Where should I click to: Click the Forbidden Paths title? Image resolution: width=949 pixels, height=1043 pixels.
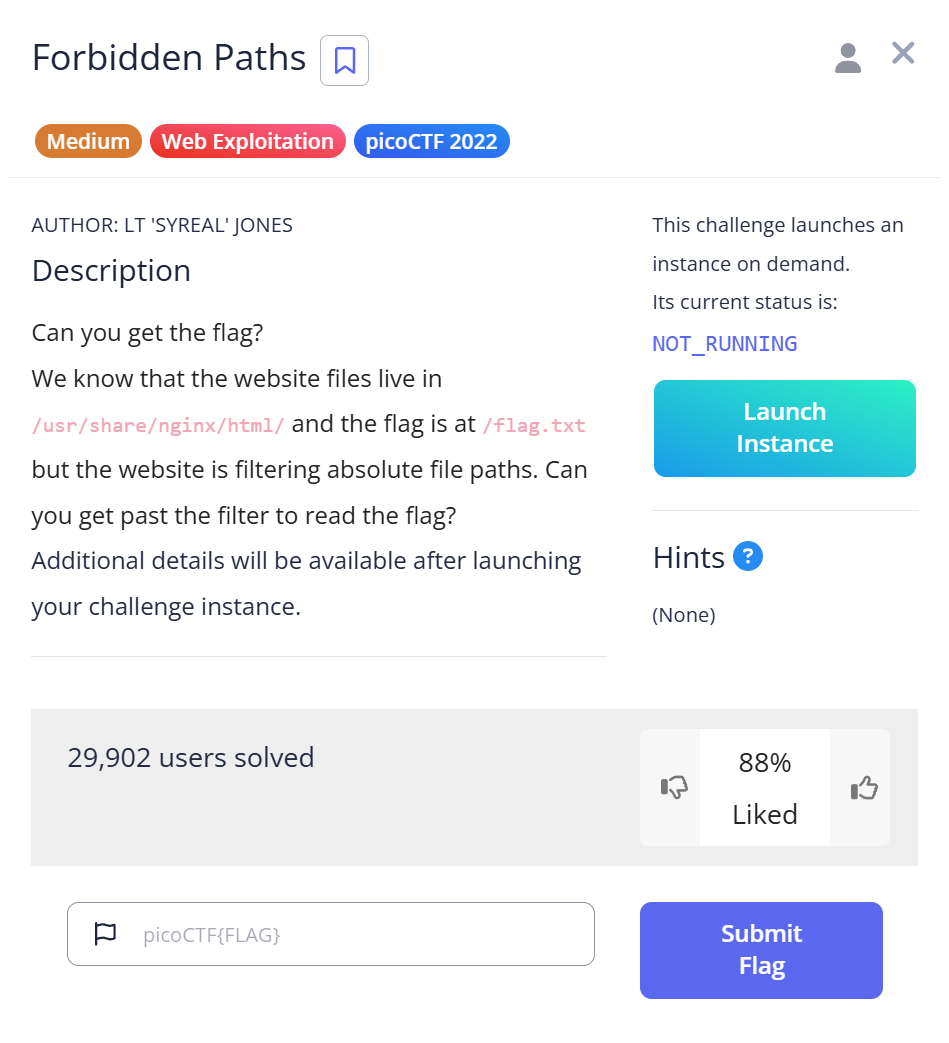pos(169,58)
